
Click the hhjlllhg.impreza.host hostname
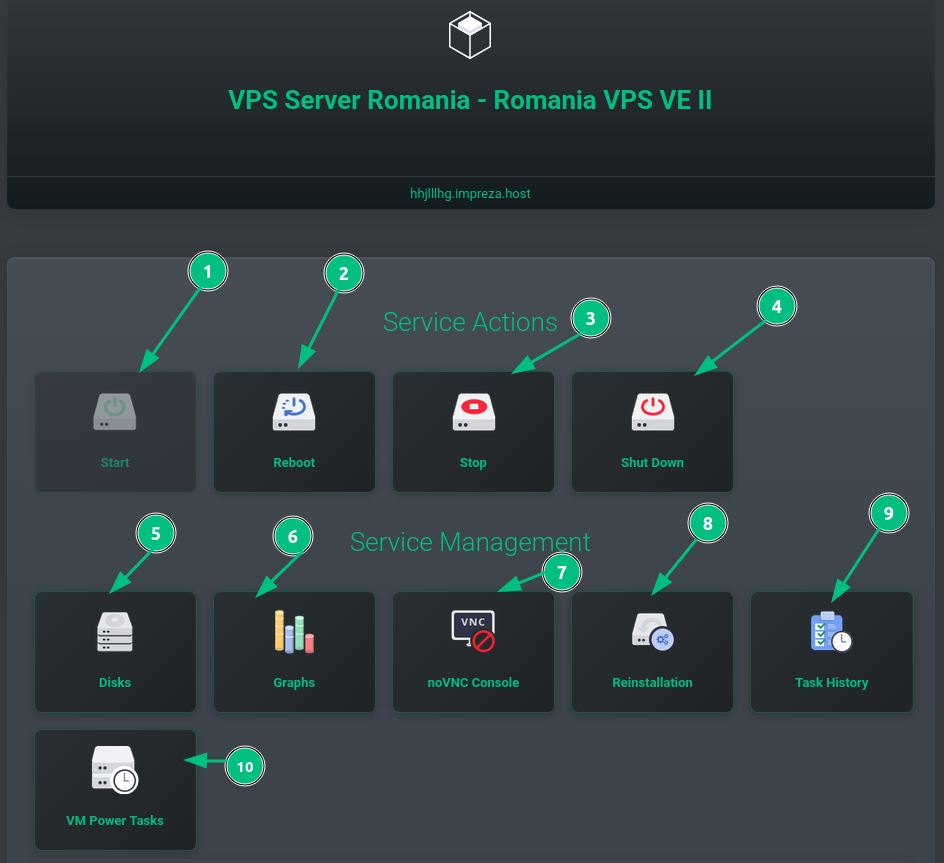(x=470, y=193)
